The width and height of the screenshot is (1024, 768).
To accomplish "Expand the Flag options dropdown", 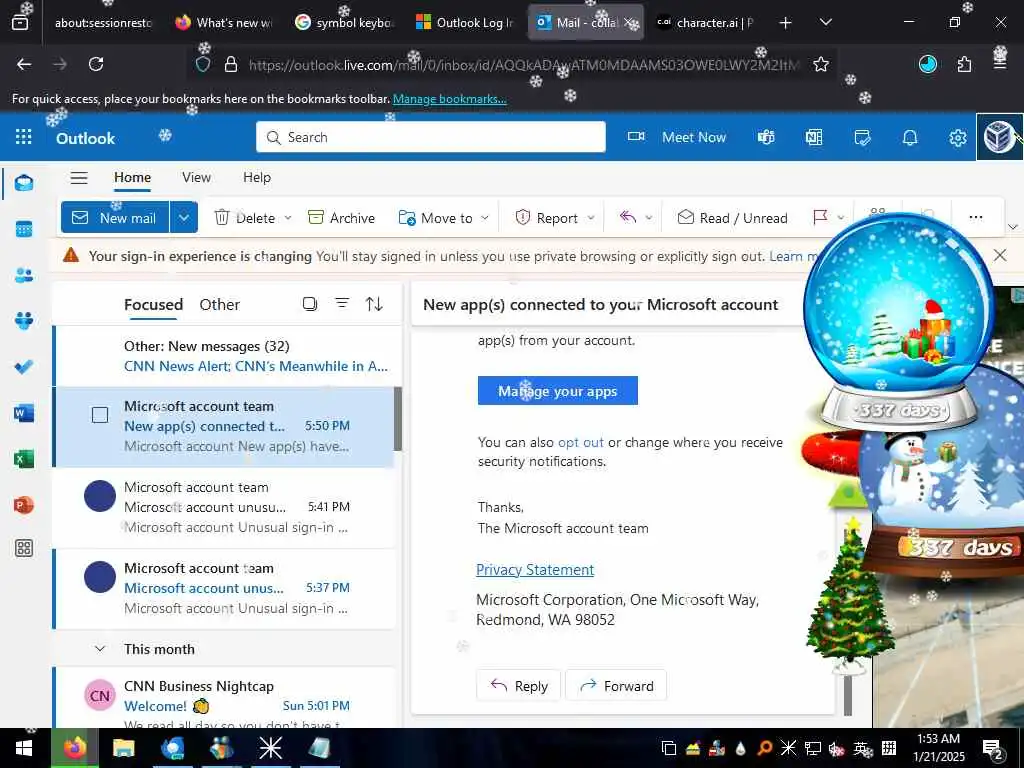I will [840, 217].
